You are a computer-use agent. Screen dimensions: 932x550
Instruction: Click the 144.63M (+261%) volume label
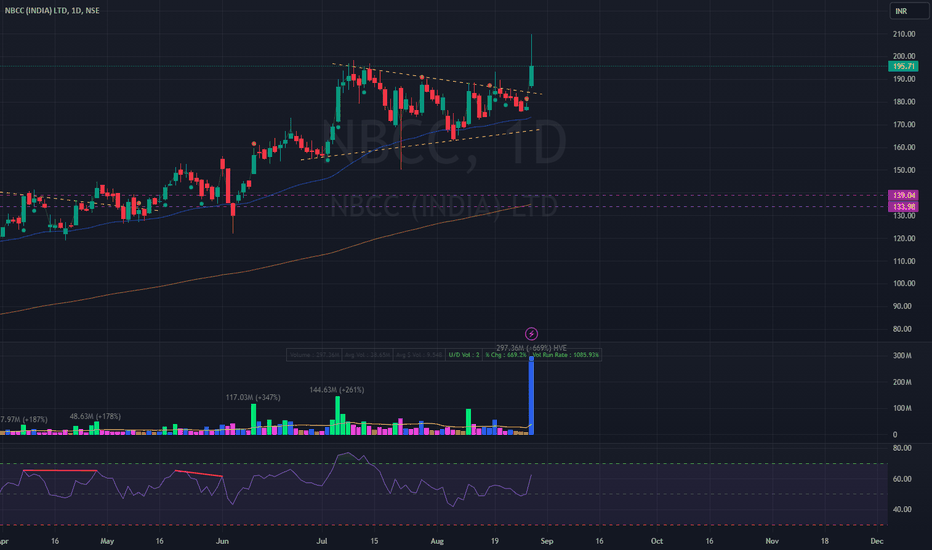pyautogui.click(x=336, y=390)
